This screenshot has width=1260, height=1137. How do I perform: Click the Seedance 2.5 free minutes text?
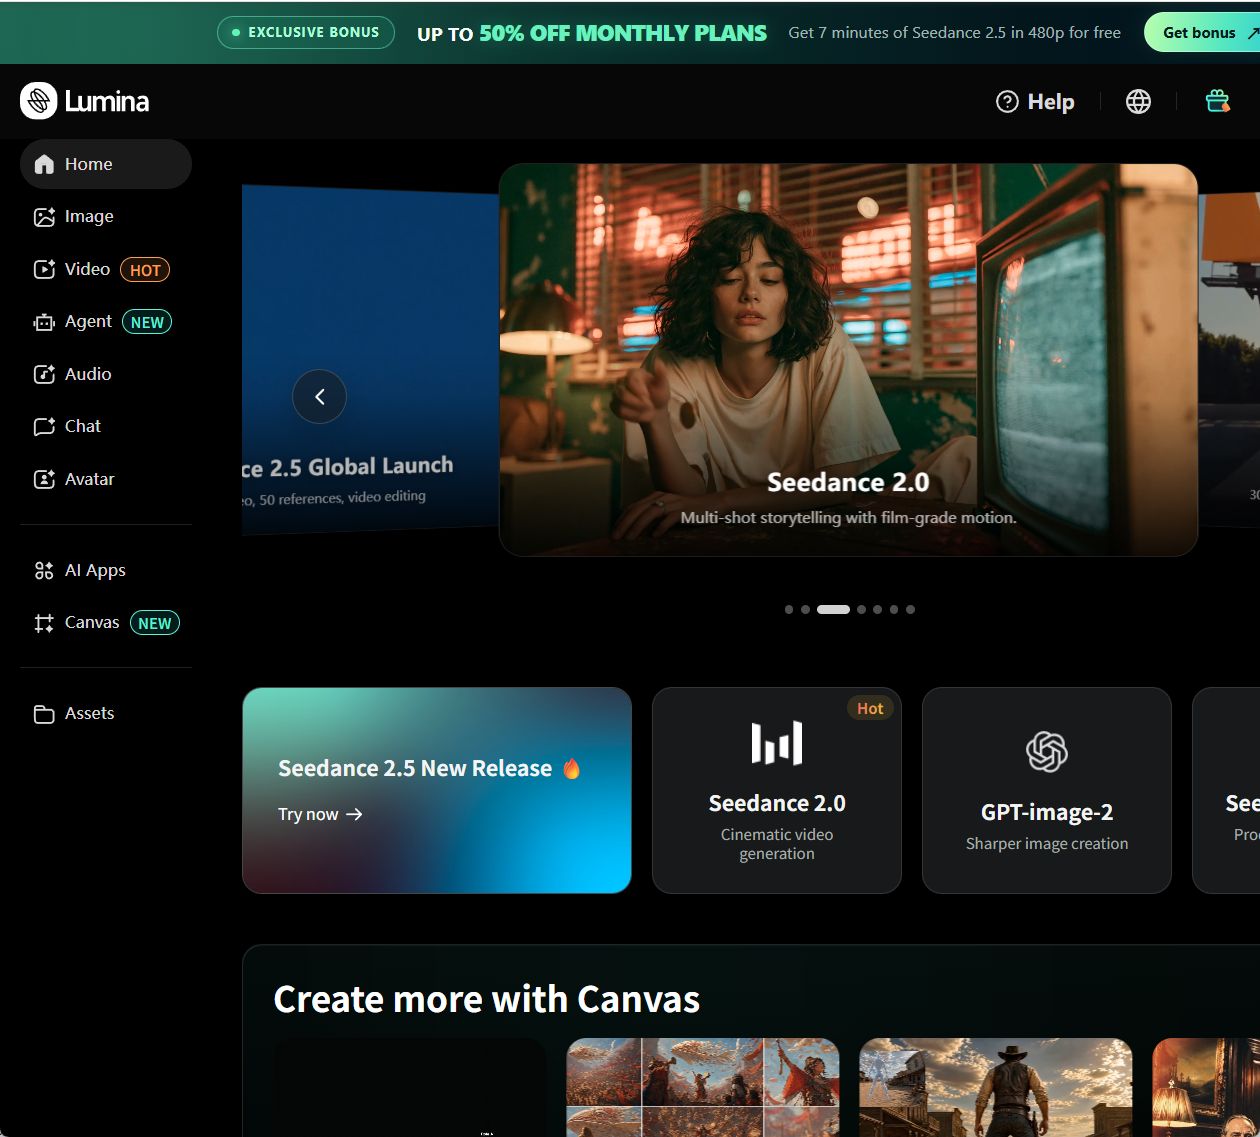[954, 33]
